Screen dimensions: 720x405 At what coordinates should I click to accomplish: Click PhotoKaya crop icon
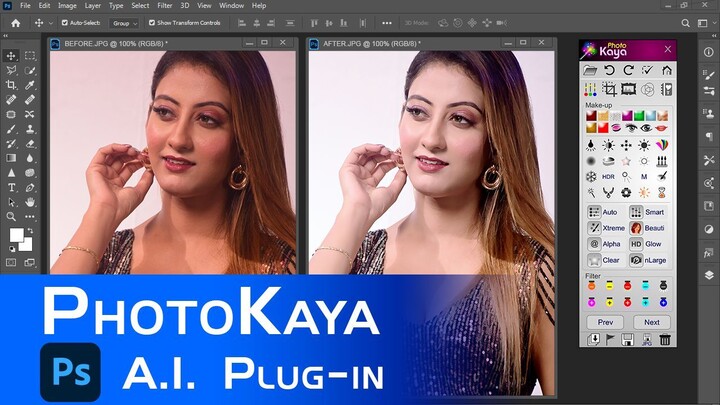point(609,89)
